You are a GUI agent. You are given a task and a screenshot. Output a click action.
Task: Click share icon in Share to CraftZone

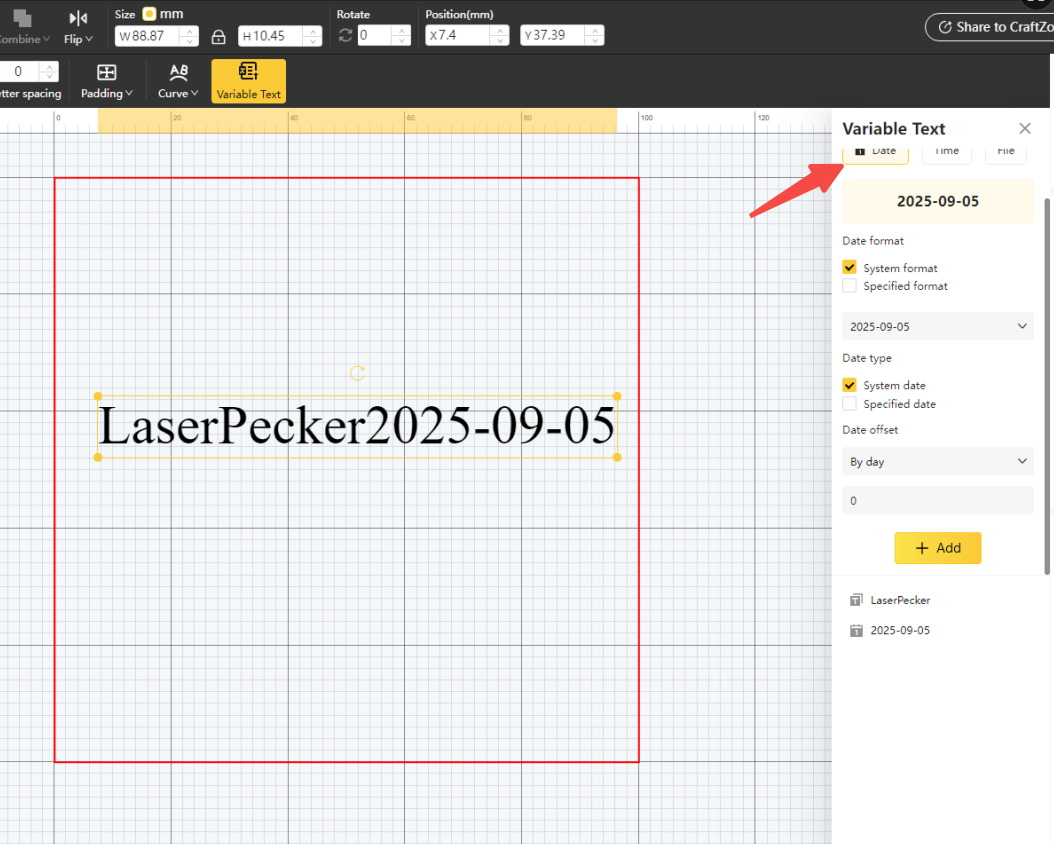945,27
